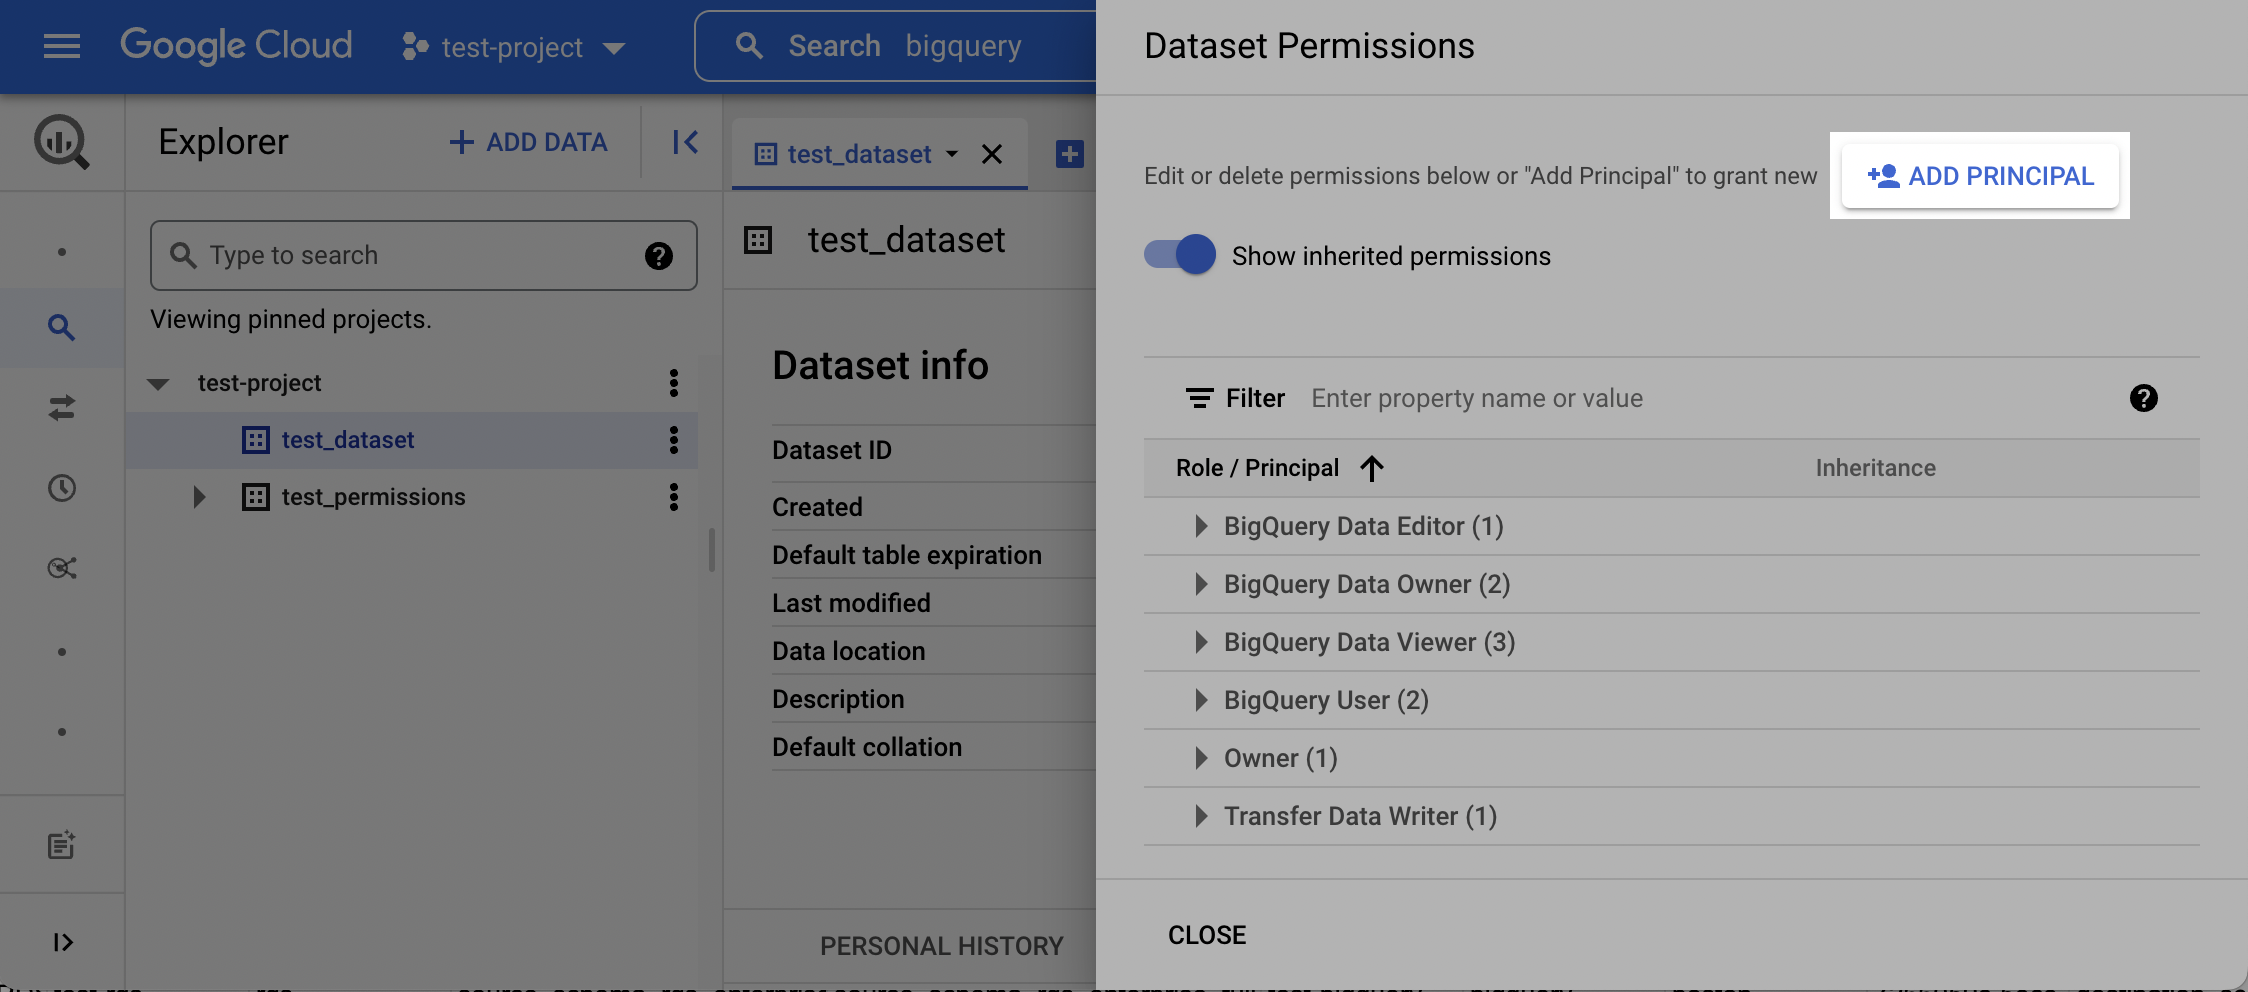Click the BigQuery logo icon in sidebar
The height and width of the screenshot is (992, 2248).
(62, 142)
